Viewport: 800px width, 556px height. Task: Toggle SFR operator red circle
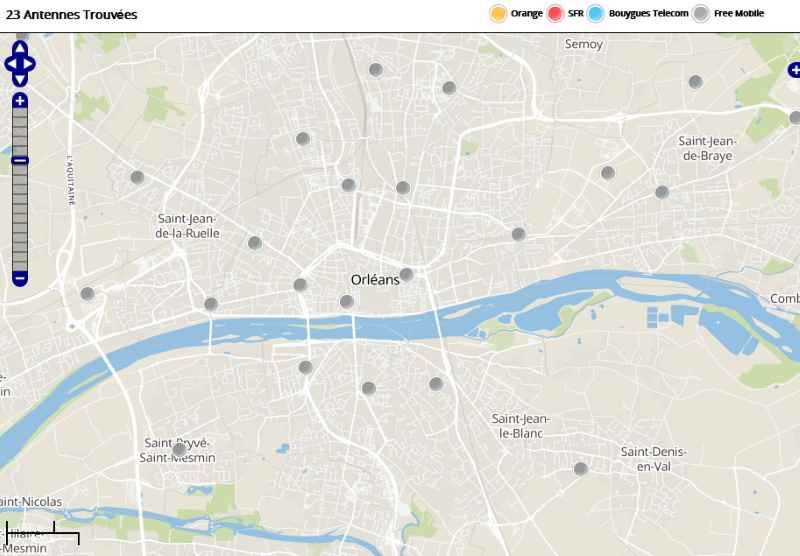(556, 14)
